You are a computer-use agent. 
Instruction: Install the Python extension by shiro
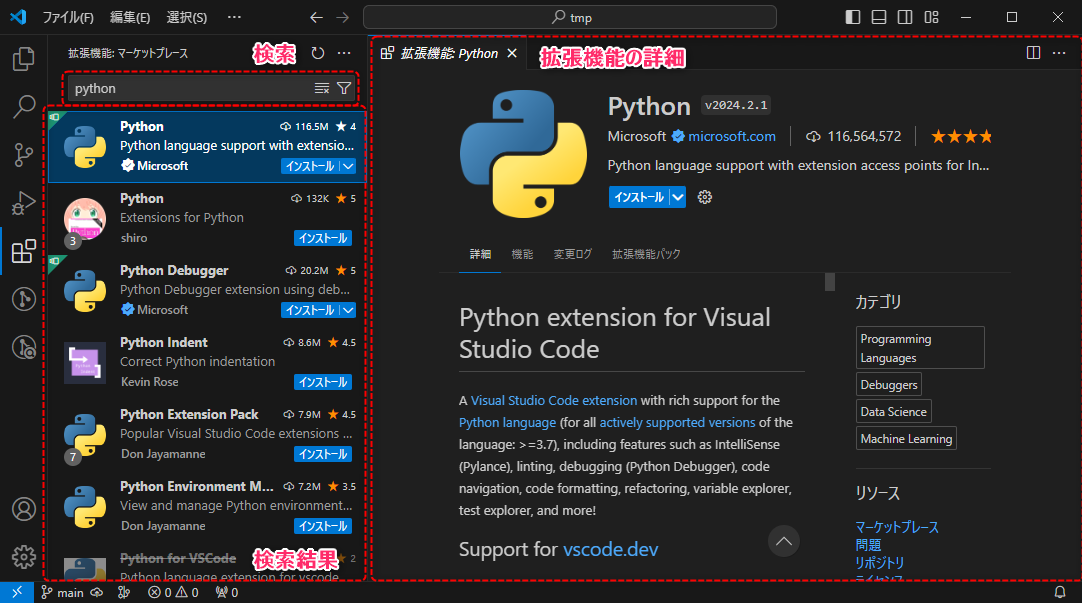(323, 238)
